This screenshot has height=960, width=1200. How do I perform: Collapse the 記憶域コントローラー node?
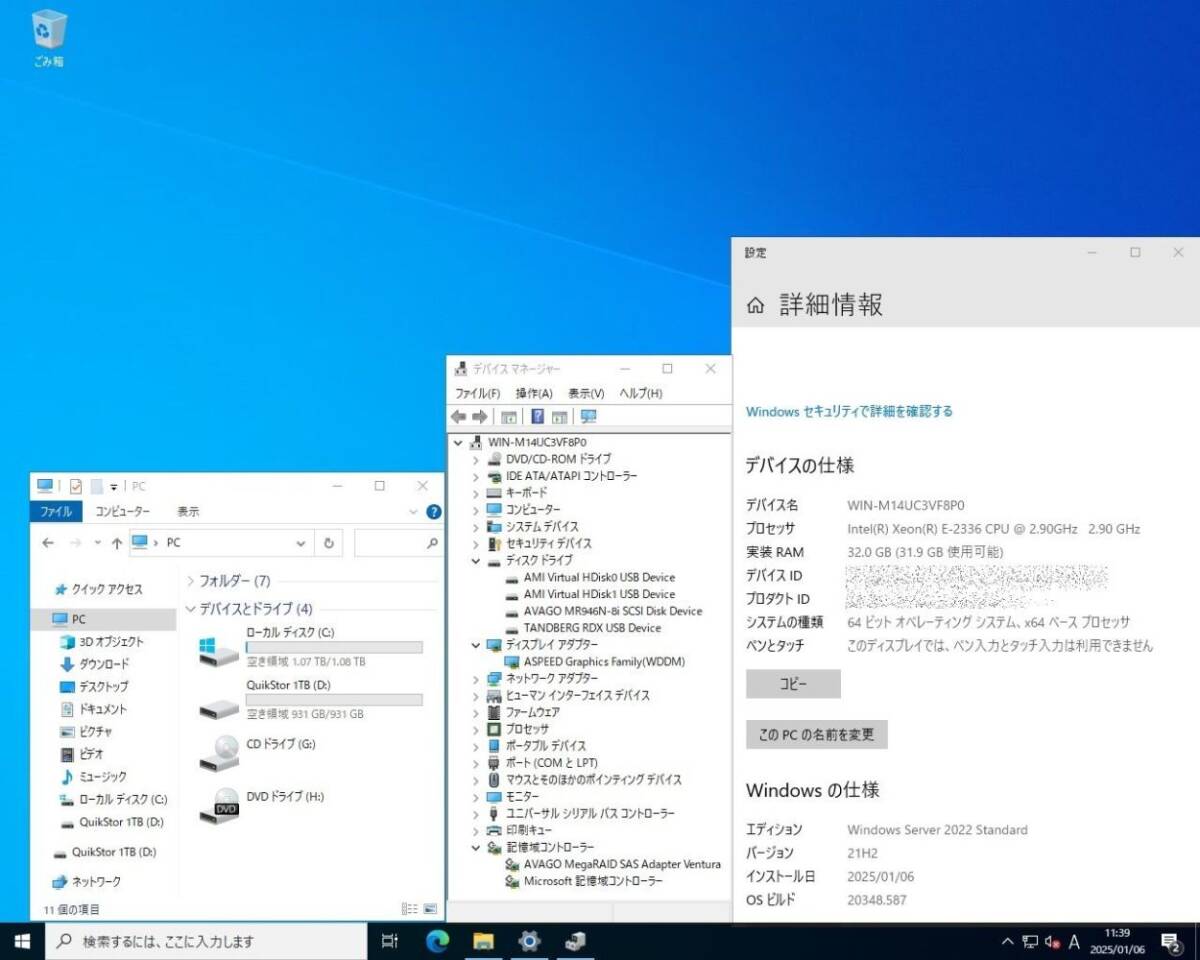477,847
